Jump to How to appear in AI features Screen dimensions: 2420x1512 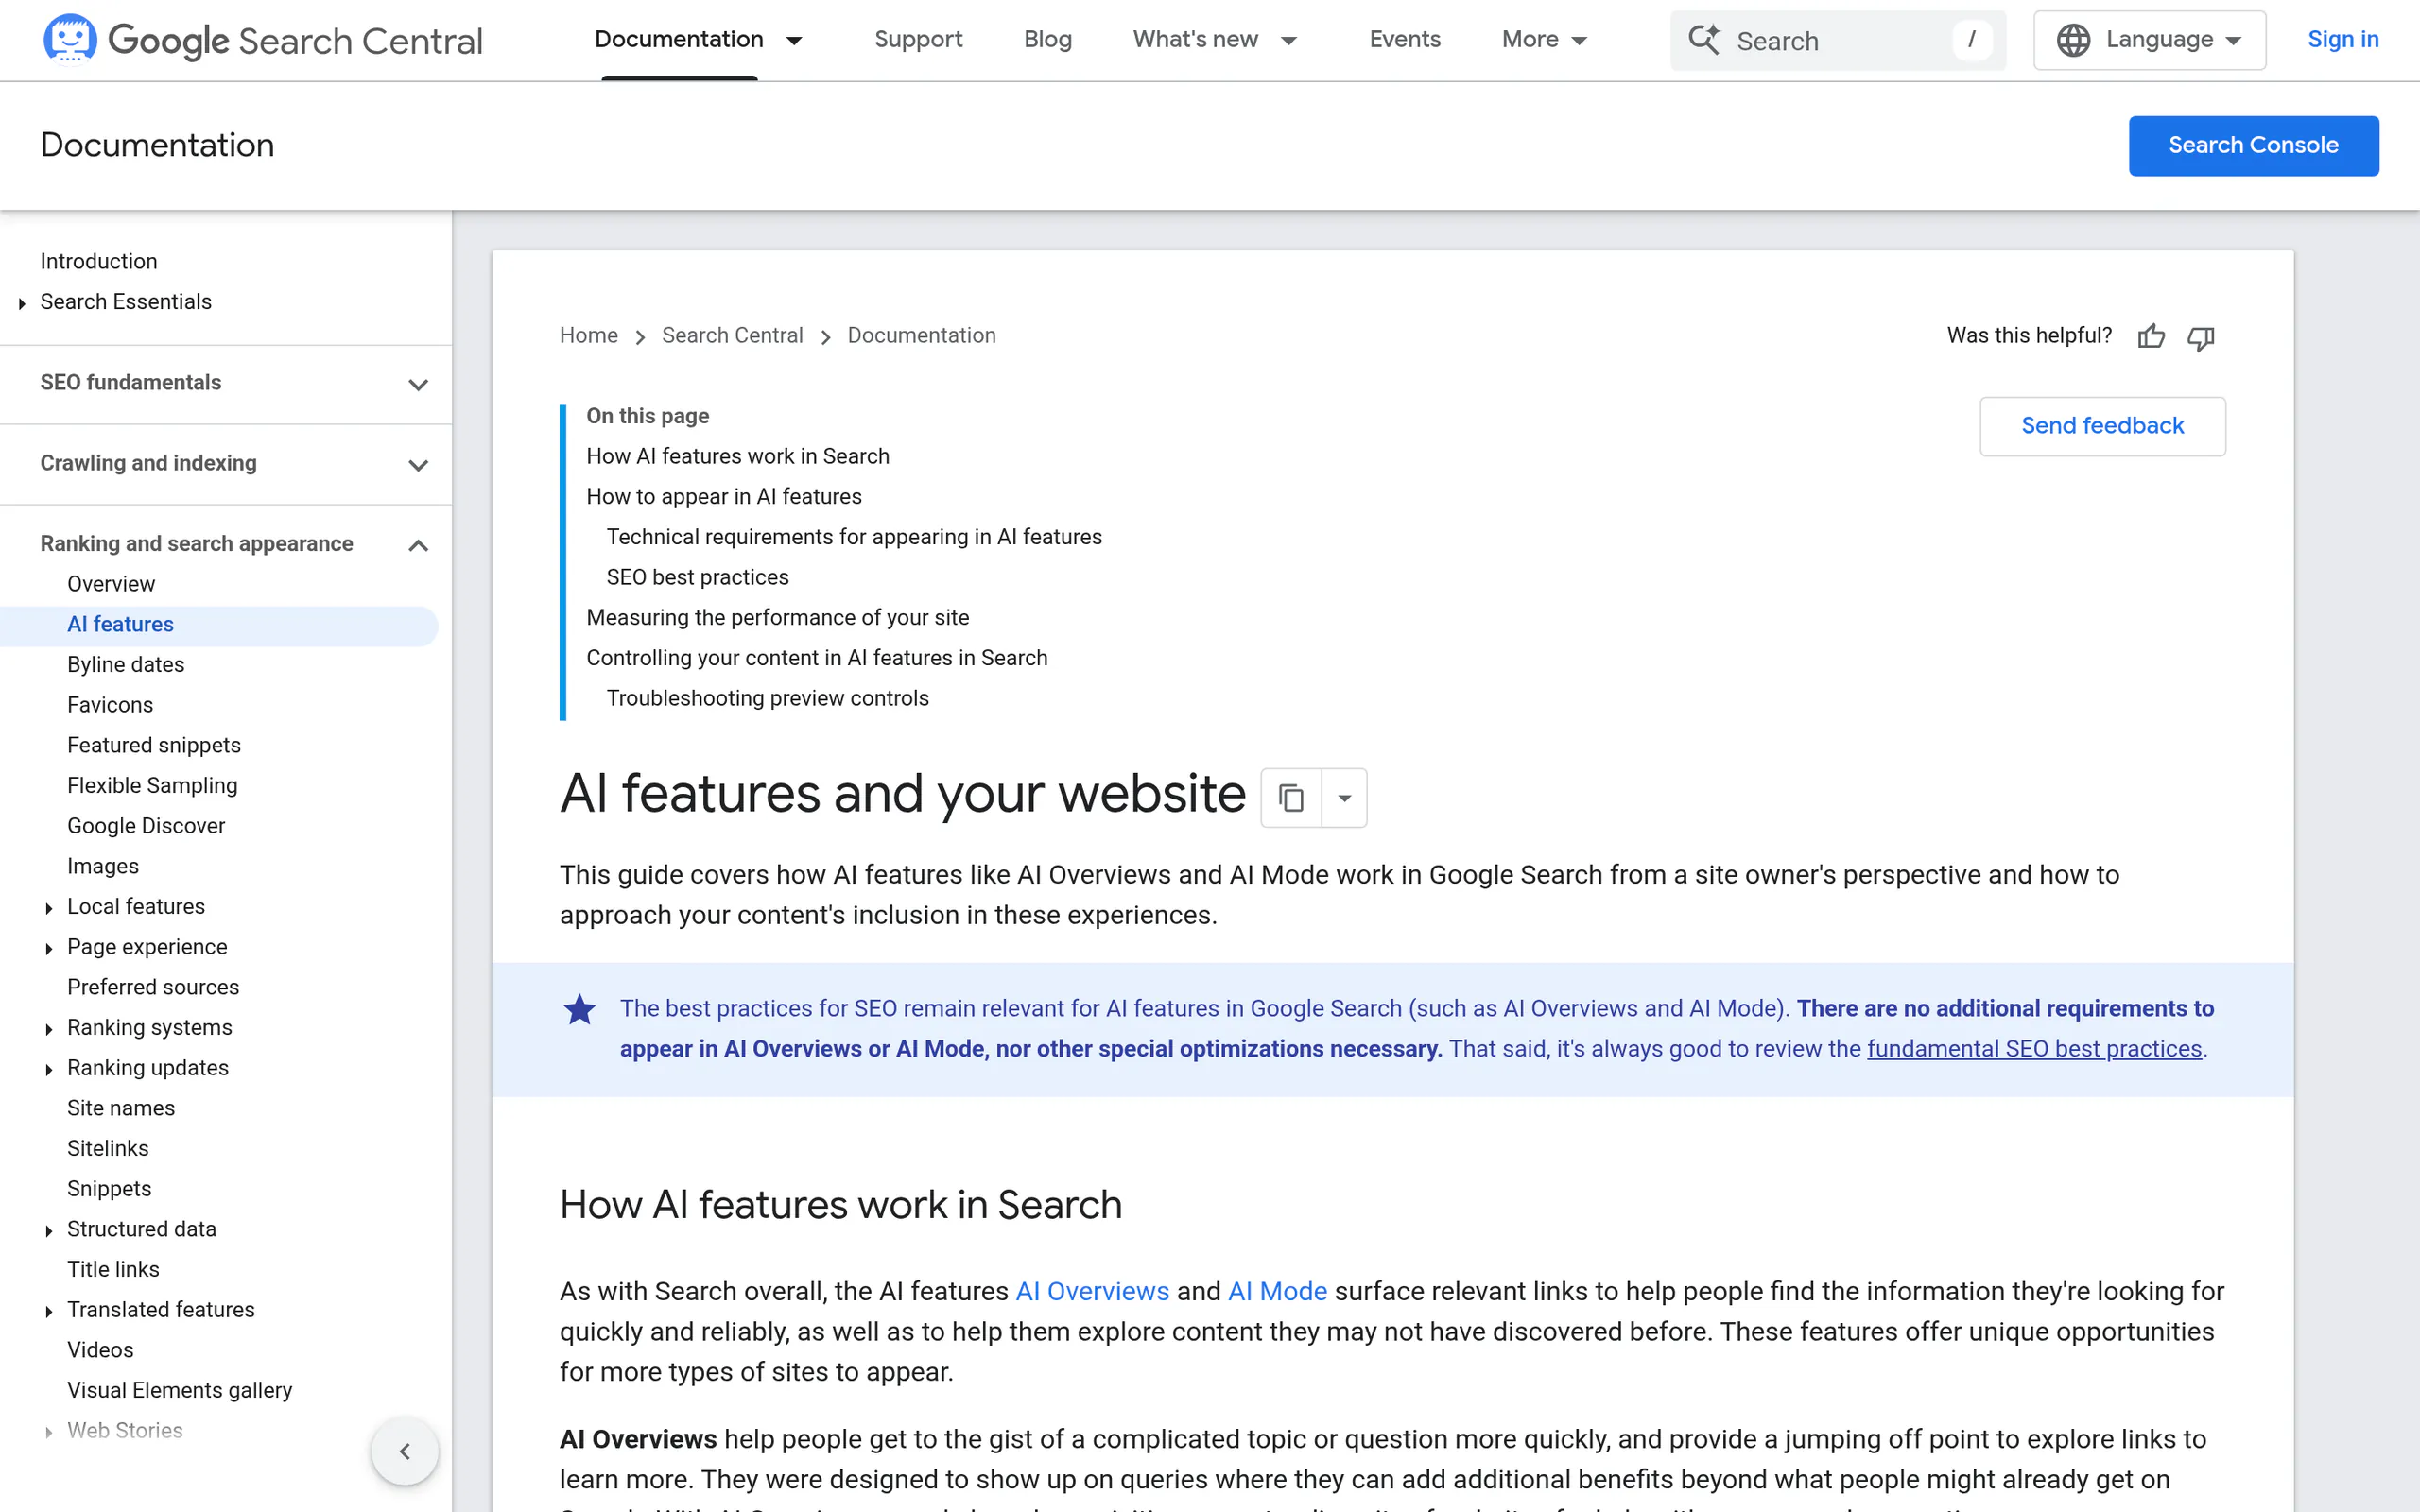(x=723, y=497)
